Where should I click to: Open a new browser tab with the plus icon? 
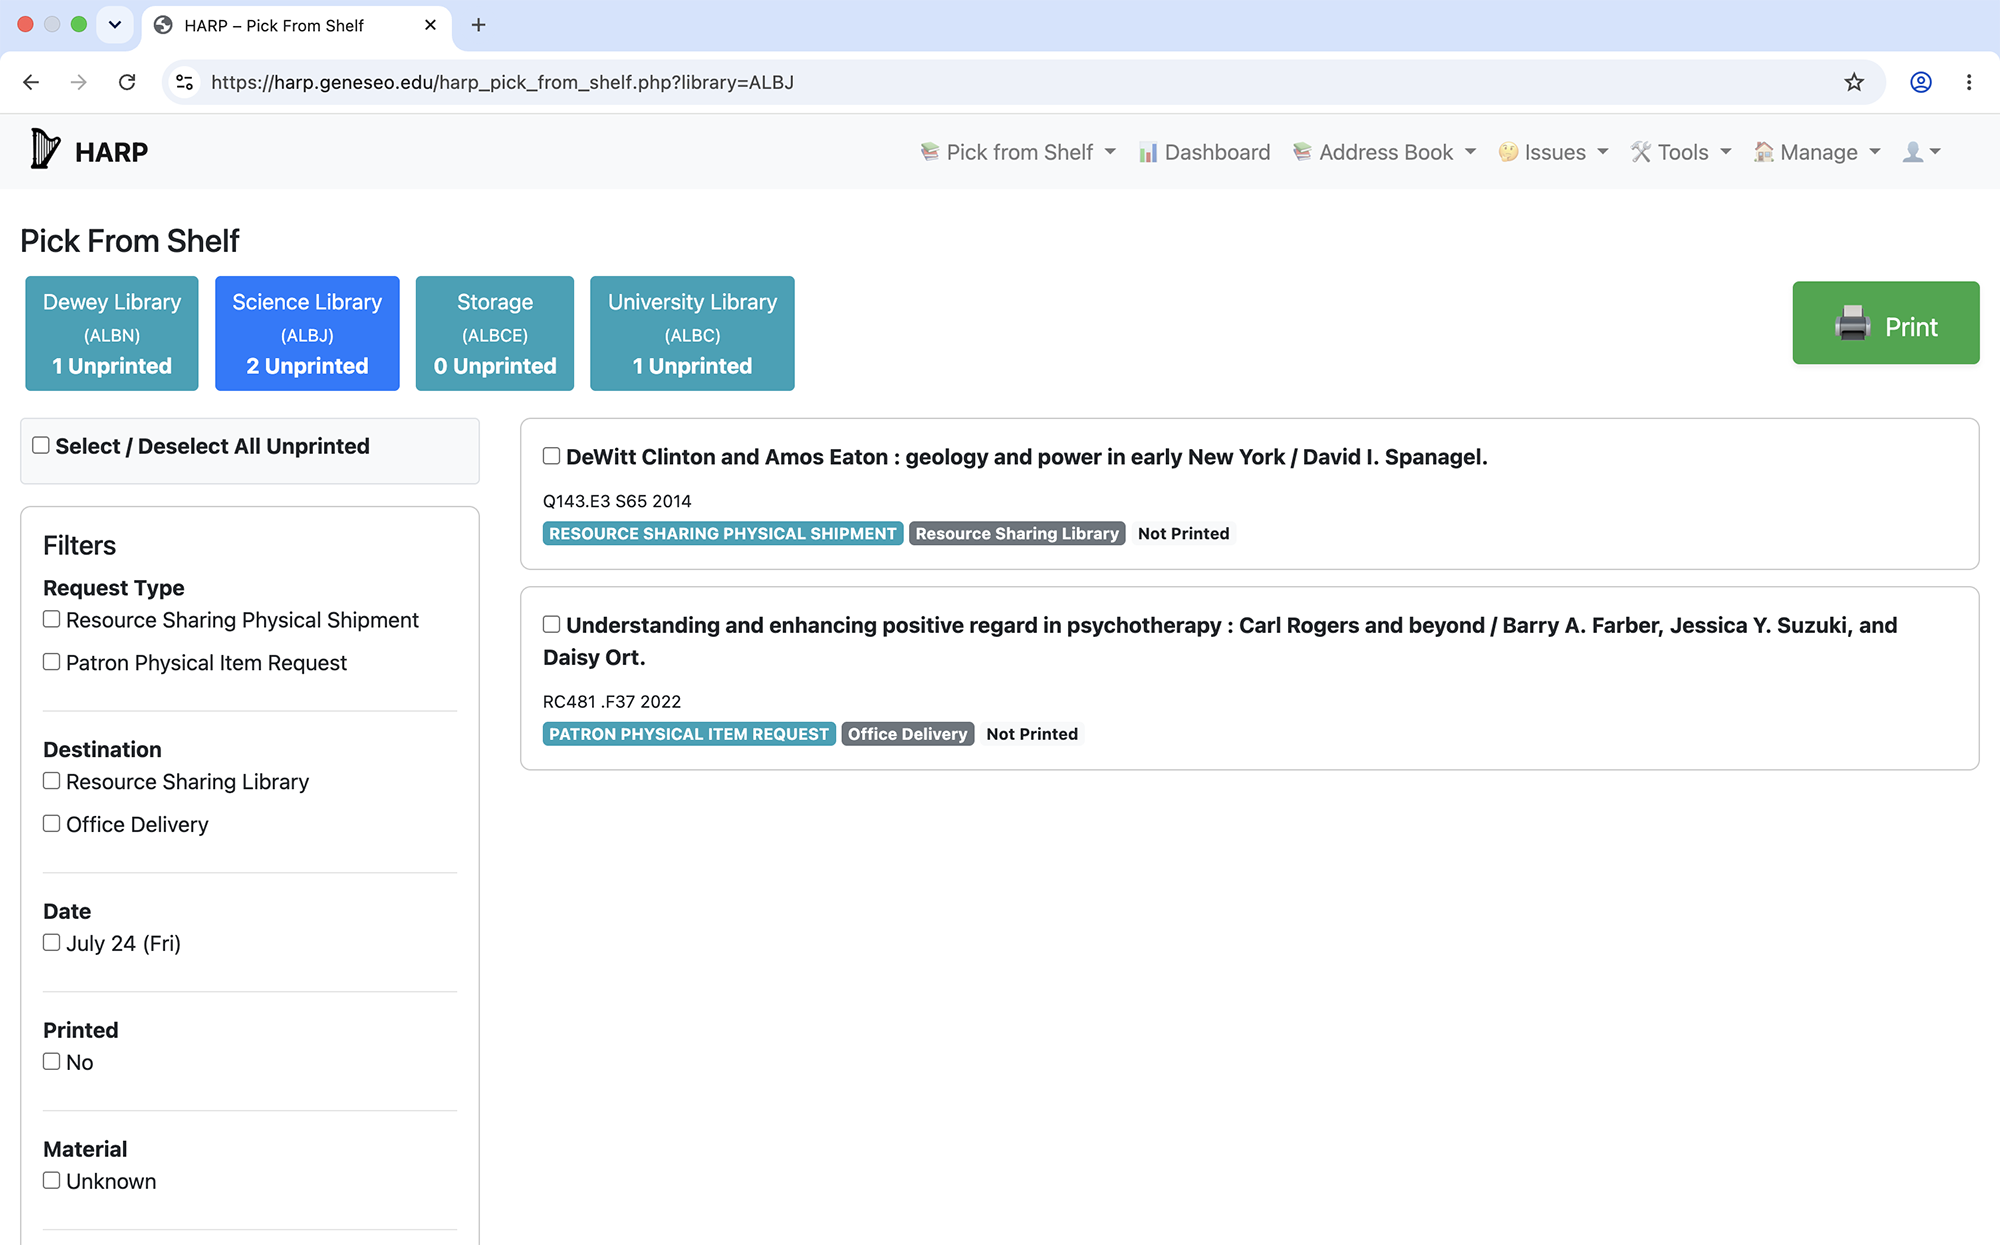479,25
